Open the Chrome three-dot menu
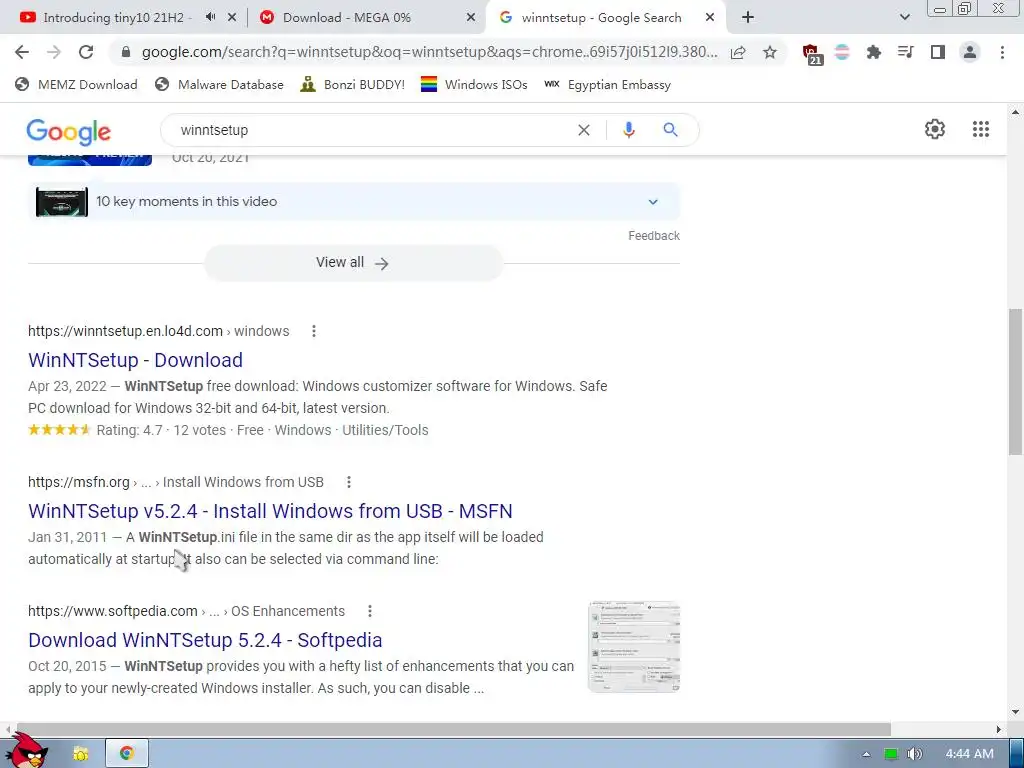This screenshot has height=768, width=1024. pyautogui.click(x=1002, y=52)
